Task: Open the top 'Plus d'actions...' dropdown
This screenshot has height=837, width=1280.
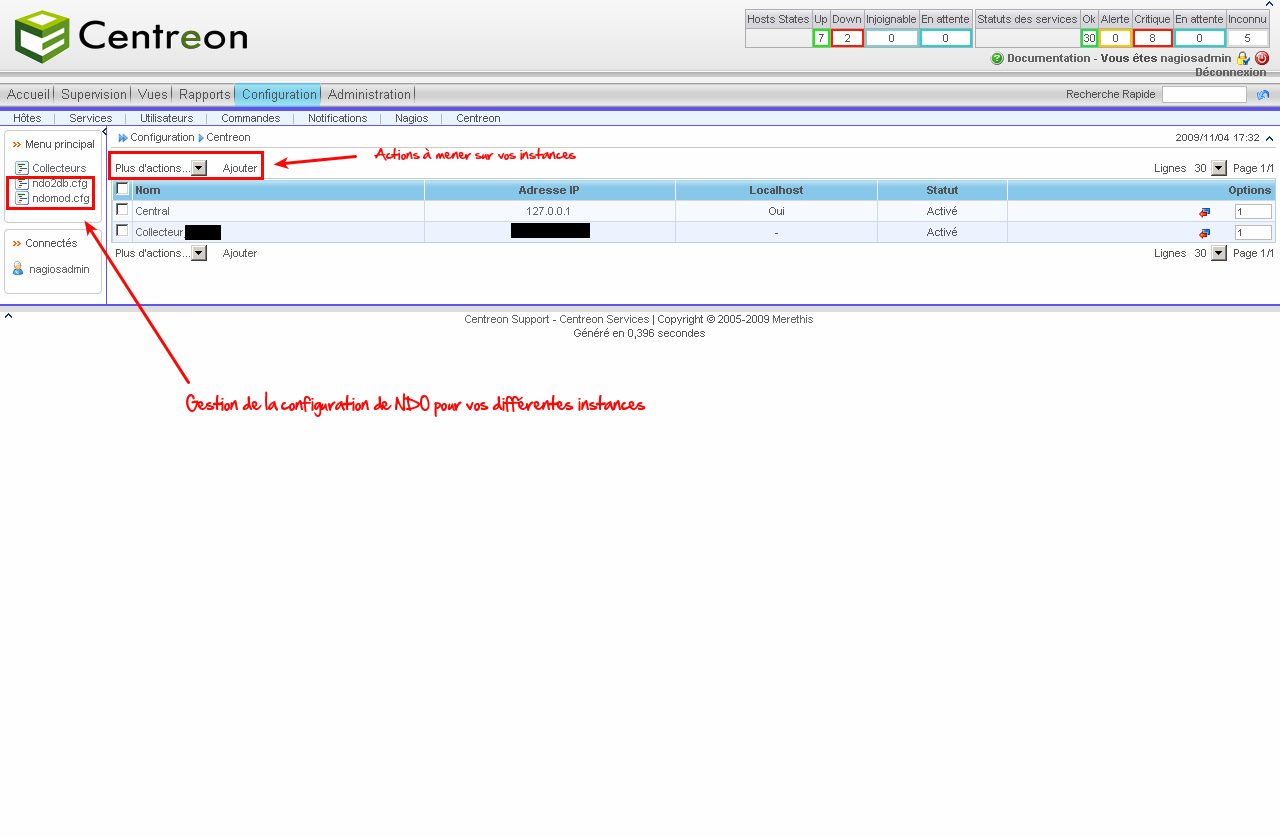Action: (x=199, y=168)
